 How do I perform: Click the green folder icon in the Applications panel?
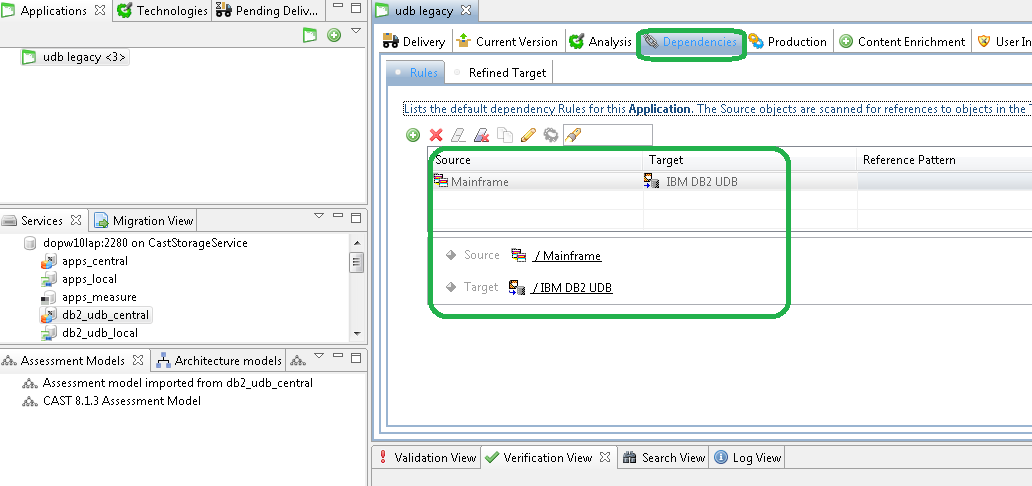pos(310,35)
